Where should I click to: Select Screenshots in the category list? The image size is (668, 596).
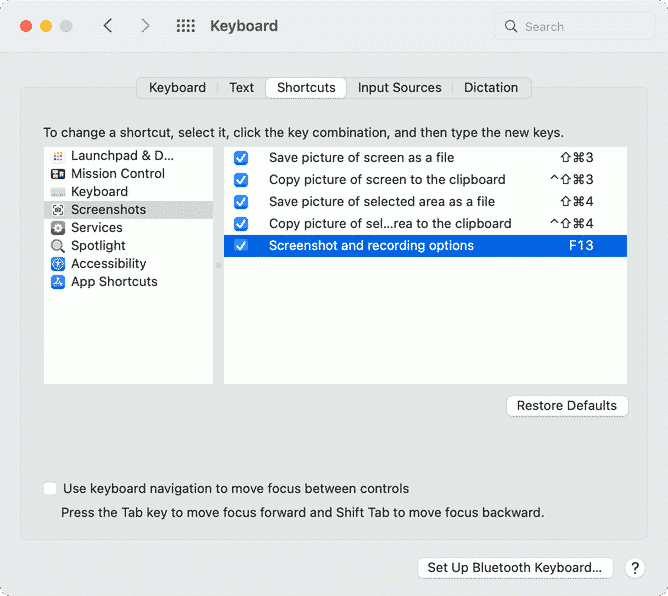[128, 210]
